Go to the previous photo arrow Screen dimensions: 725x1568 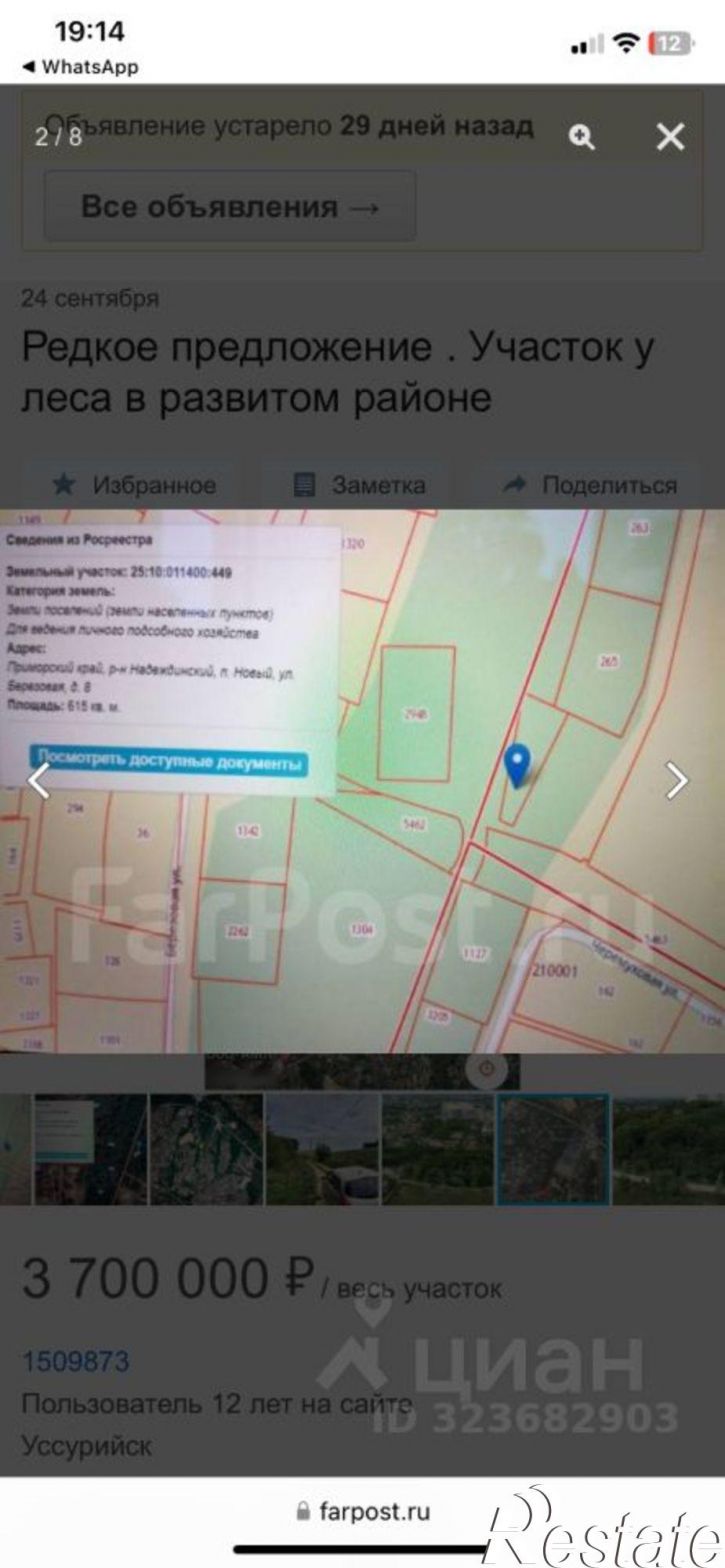click(x=37, y=781)
